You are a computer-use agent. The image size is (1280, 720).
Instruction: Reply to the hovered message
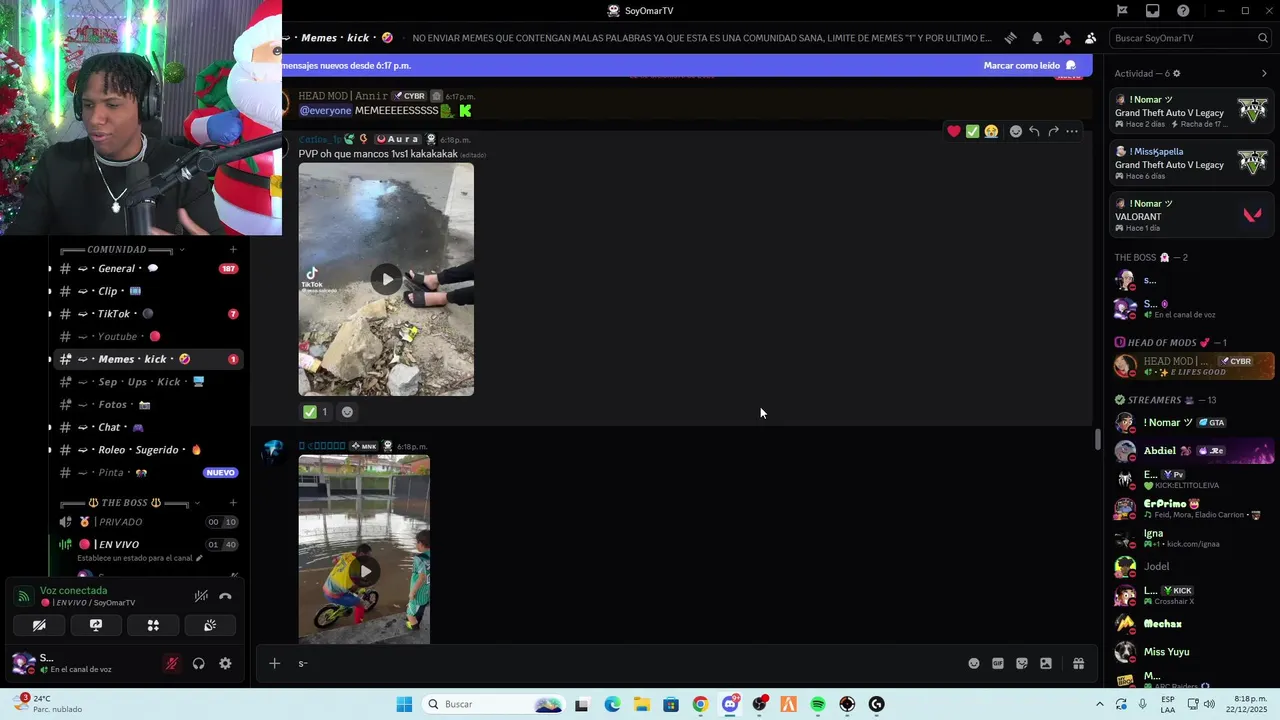point(1034,131)
